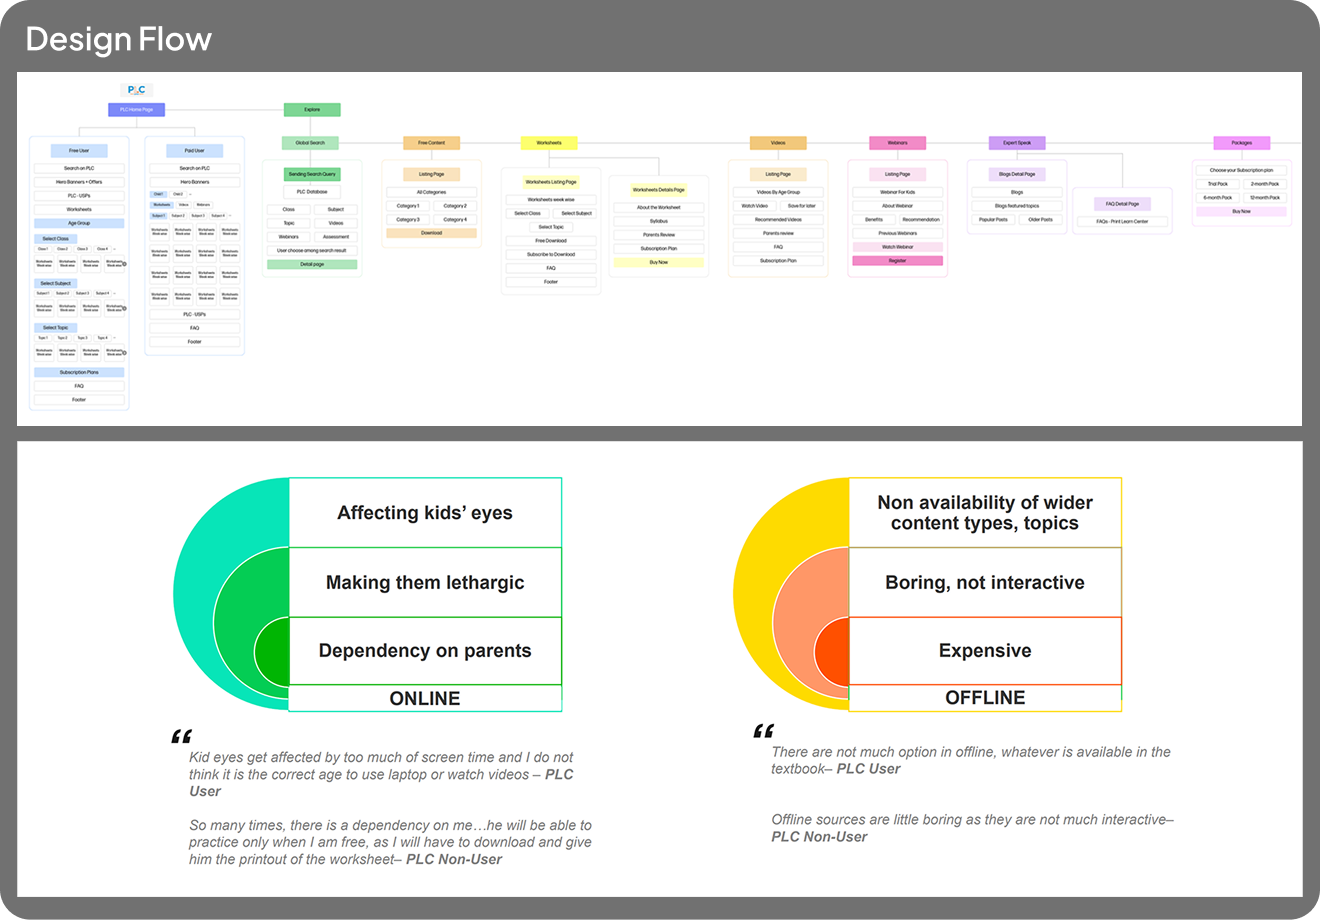Click the "Affecting kids' eyes" box
Screen dimensions: 1320x920
point(425,513)
